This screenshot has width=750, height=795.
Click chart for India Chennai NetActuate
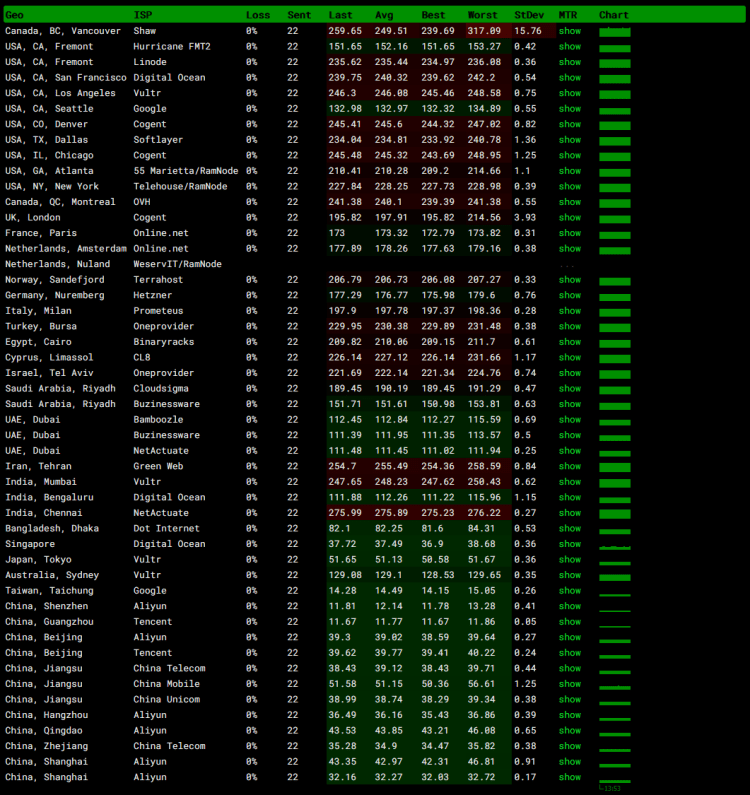click(x=614, y=514)
